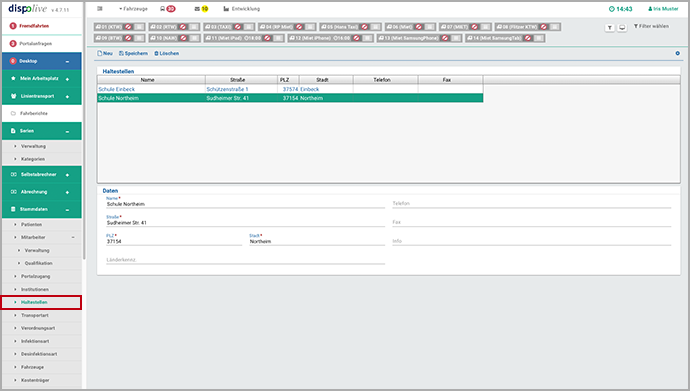Click the Länderkennz. input field
Screen dimensions: 690x391
coord(245,260)
